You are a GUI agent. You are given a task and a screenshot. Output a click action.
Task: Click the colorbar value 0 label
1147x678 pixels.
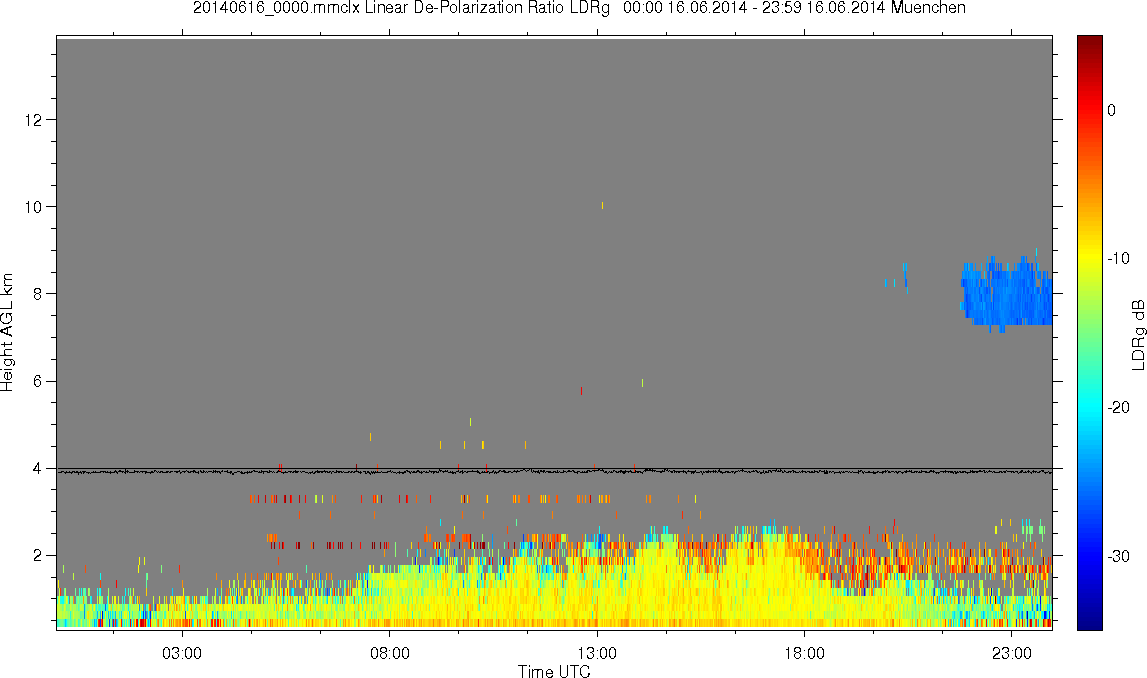pos(1112,110)
